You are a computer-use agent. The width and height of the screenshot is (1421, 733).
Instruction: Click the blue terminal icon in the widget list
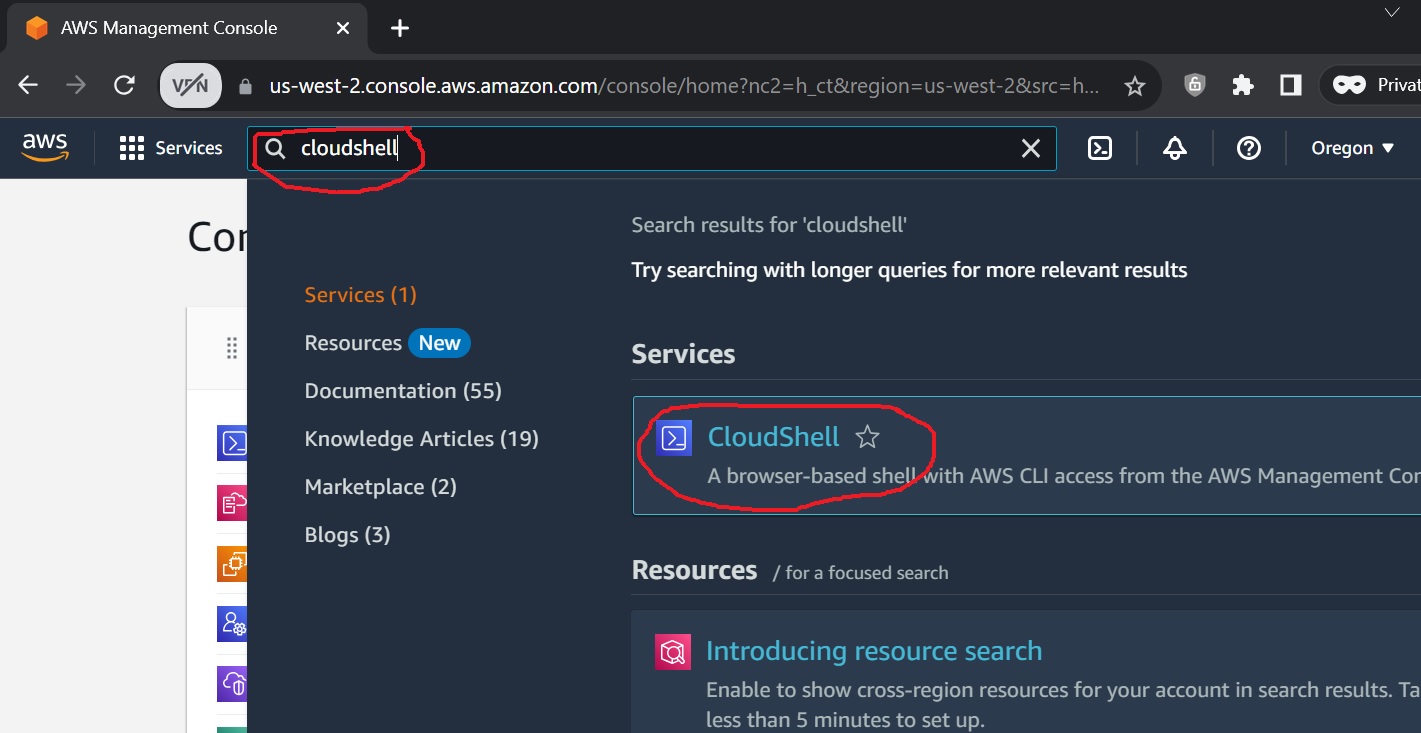232,442
